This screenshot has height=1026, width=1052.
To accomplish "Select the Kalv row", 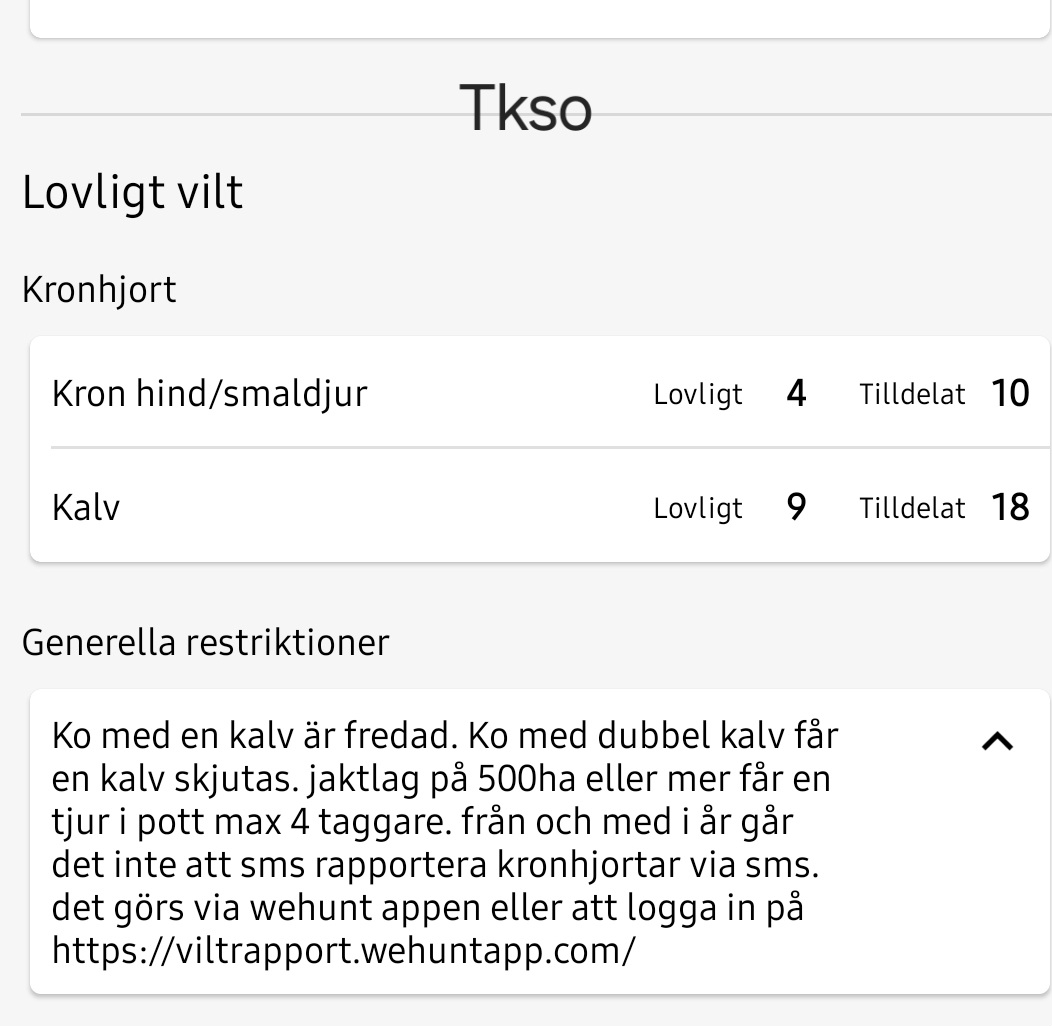I will pyautogui.click(x=540, y=507).
